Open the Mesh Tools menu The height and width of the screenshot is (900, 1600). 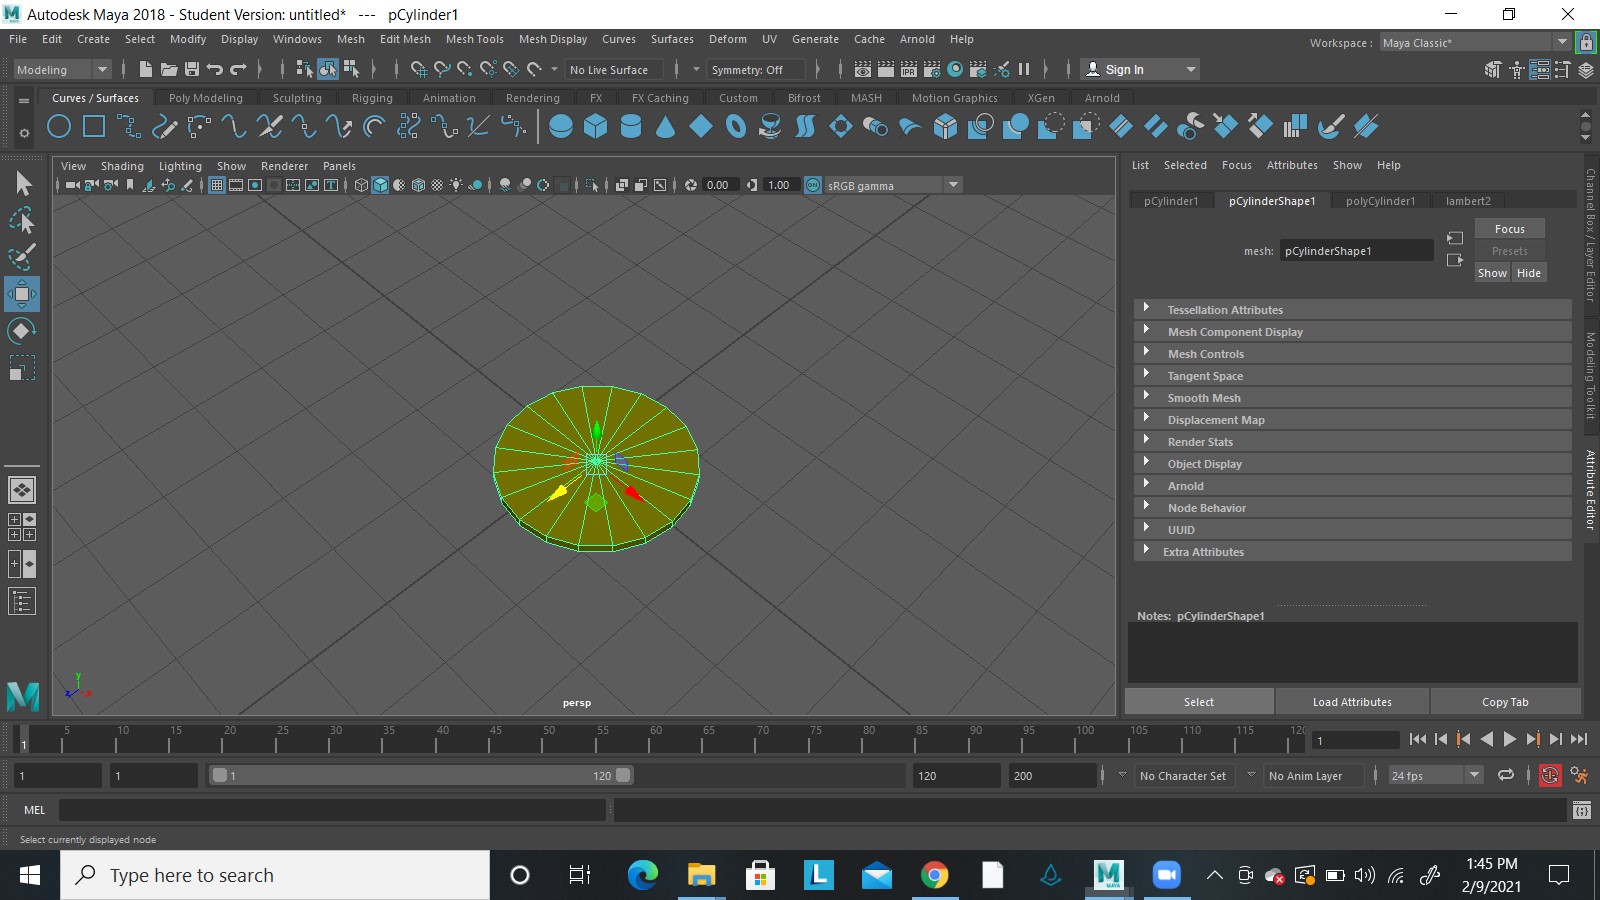tap(475, 39)
